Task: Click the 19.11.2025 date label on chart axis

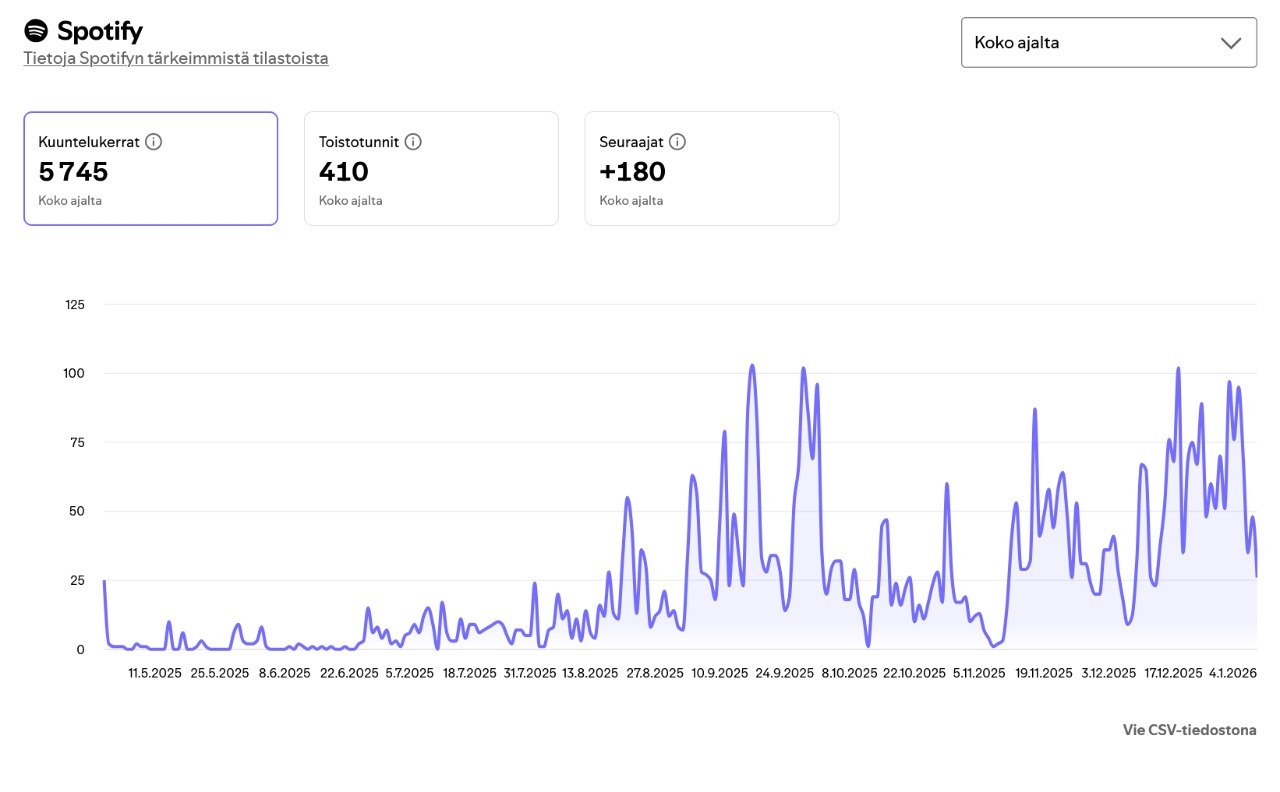Action: coord(1043,673)
